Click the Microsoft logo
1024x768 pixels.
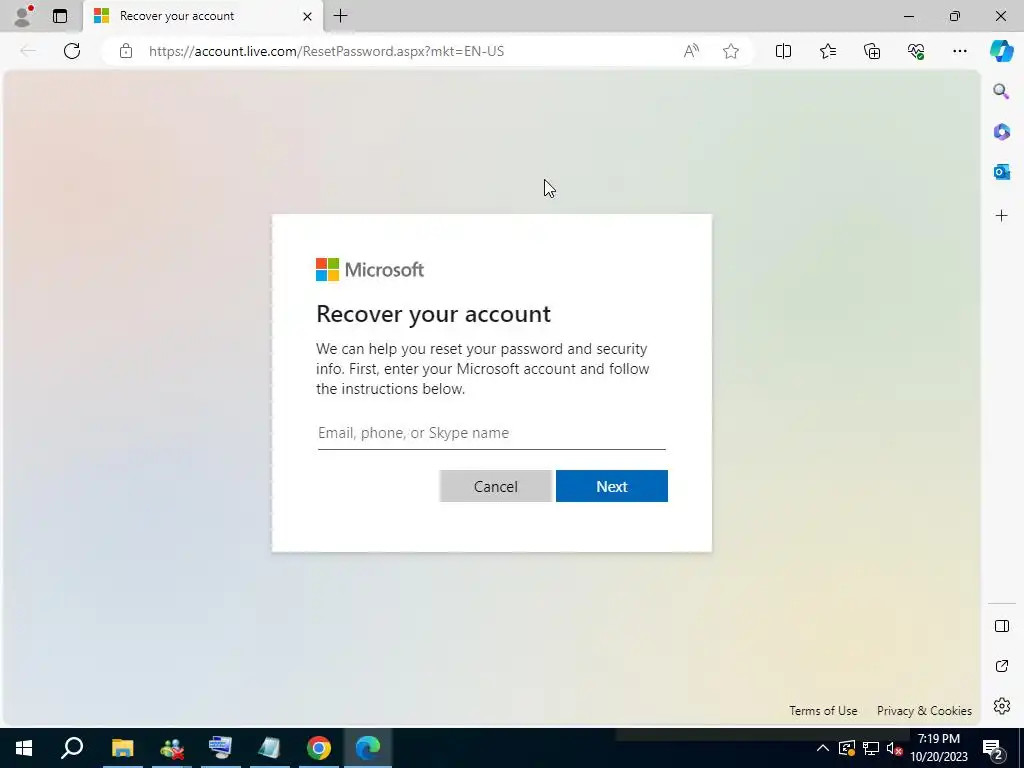click(x=370, y=270)
